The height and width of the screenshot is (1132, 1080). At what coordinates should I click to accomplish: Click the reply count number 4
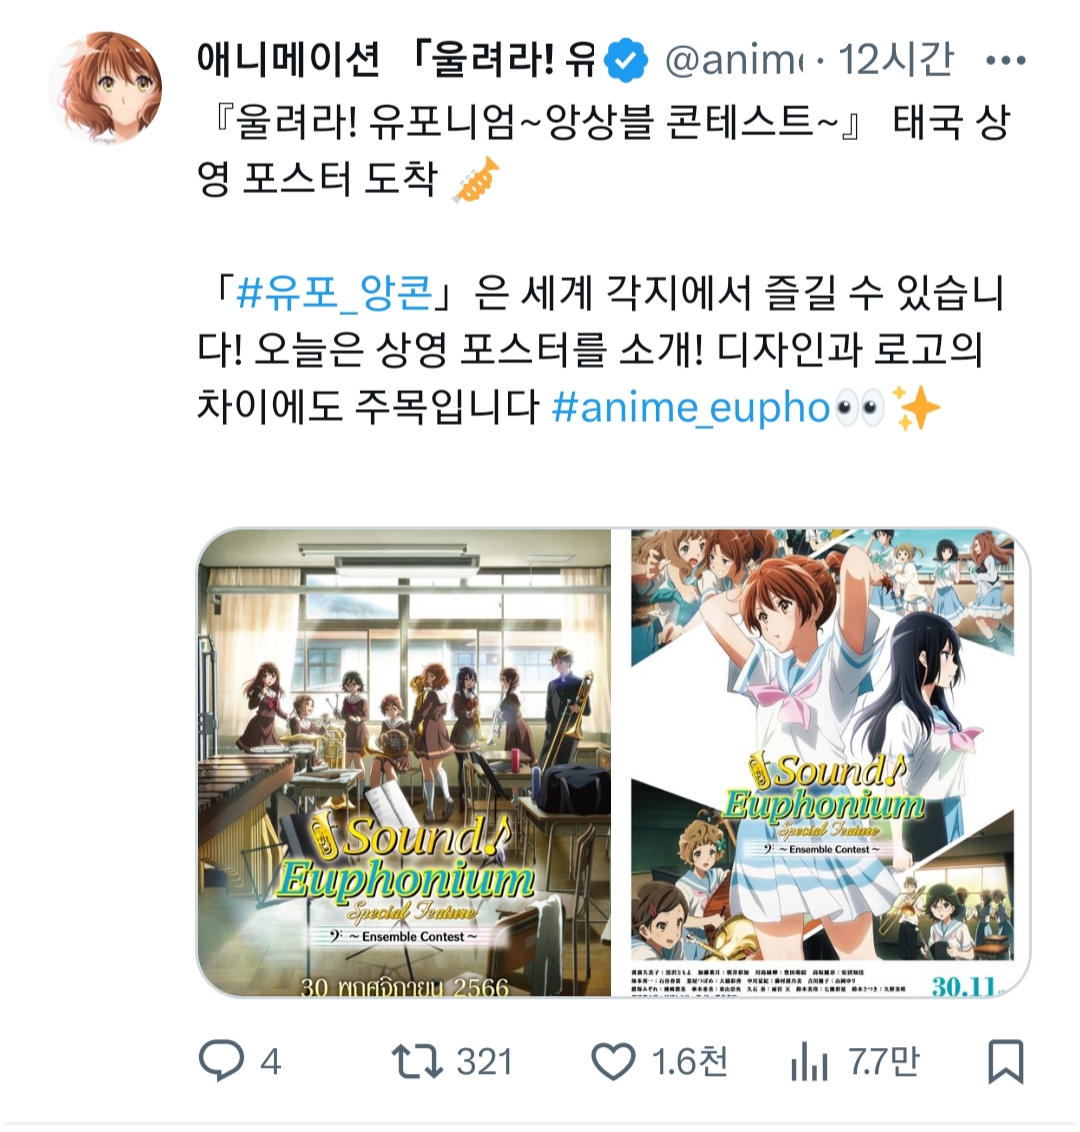coord(271,1062)
